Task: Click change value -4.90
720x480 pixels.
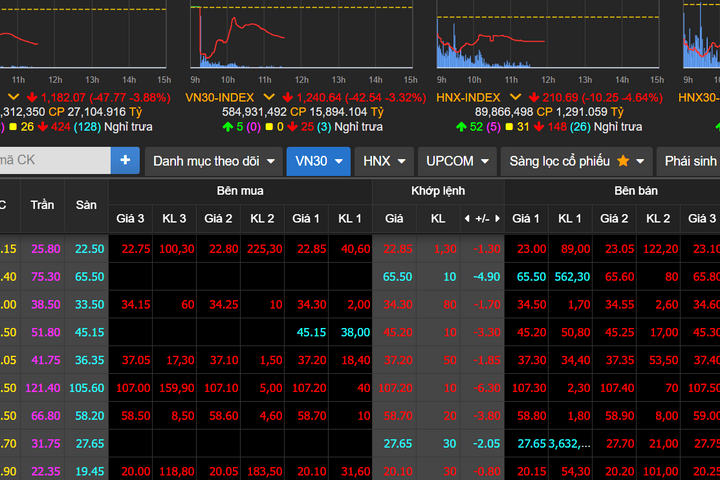Action: pyautogui.click(x=486, y=277)
